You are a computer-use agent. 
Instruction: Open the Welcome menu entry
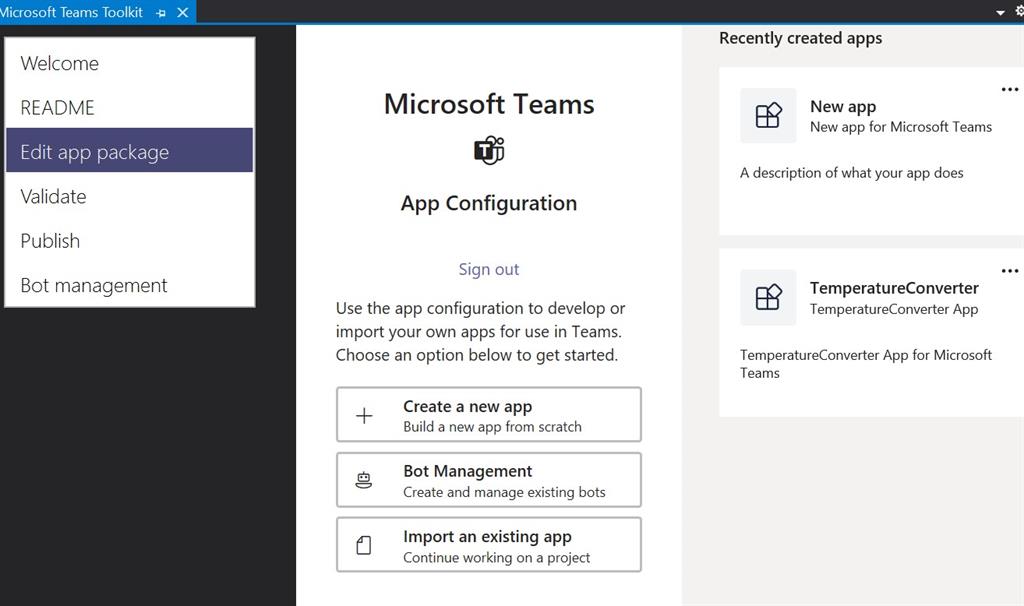[129, 63]
